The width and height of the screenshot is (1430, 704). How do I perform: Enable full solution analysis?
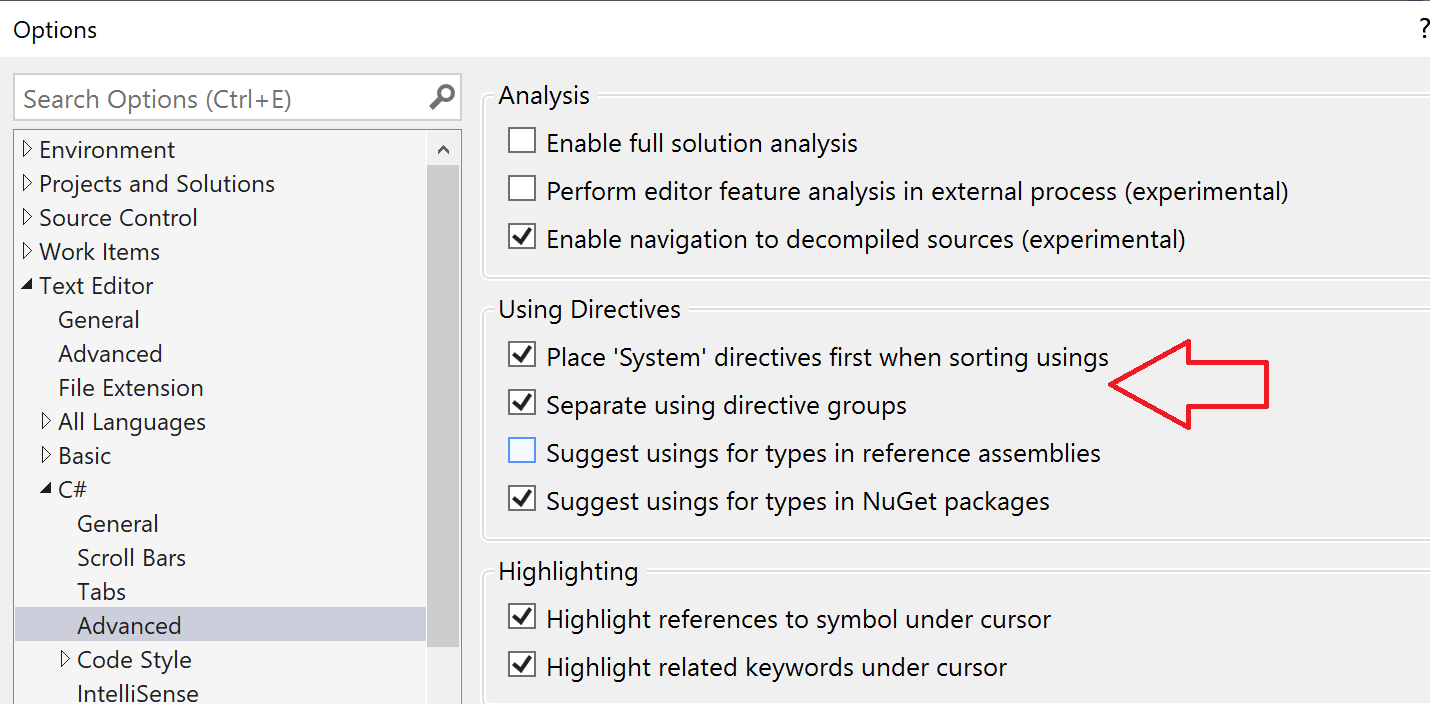(520, 142)
